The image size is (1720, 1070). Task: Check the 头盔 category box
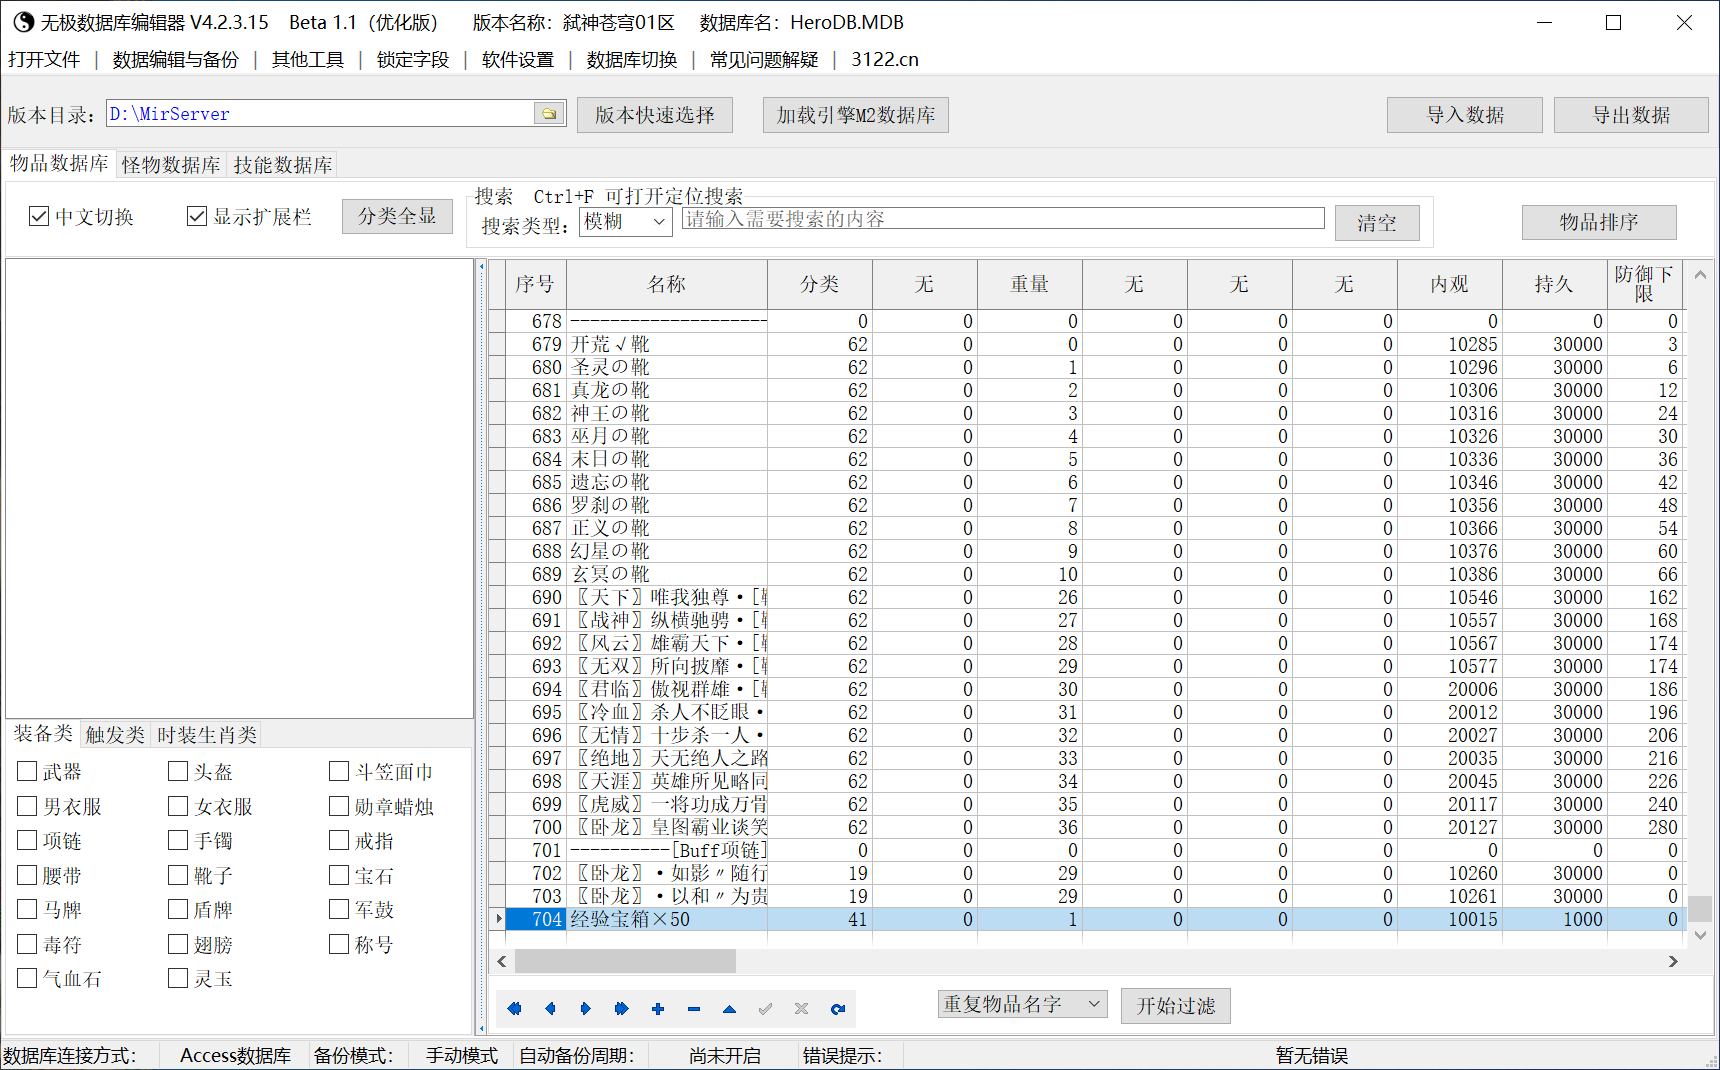tap(178, 771)
